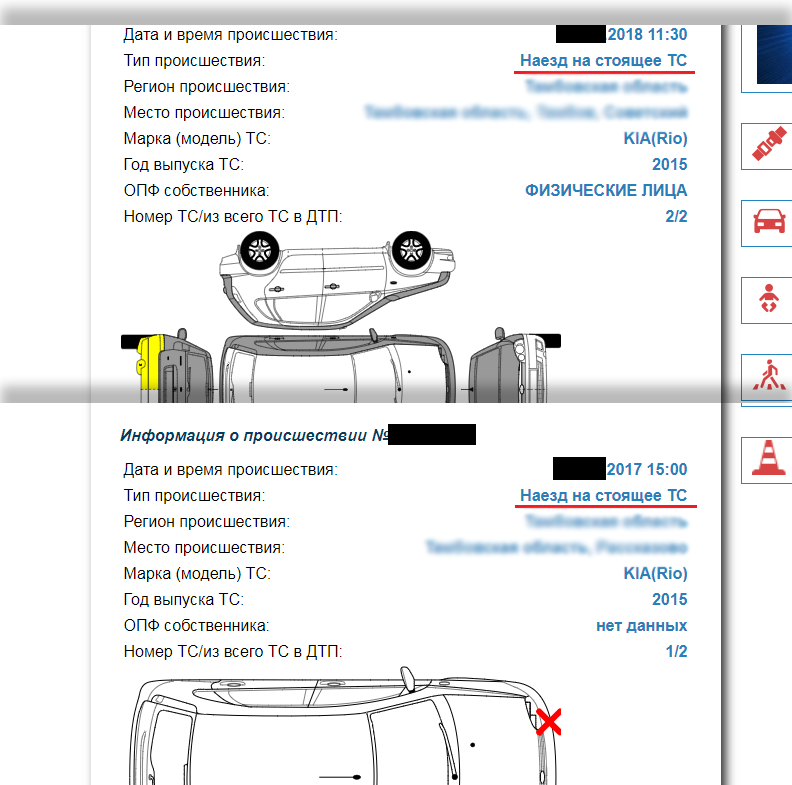Click 'Номер ТС/из всего ТС в ДТП:' label in first record
The image size is (792, 785).
click(x=233, y=217)
